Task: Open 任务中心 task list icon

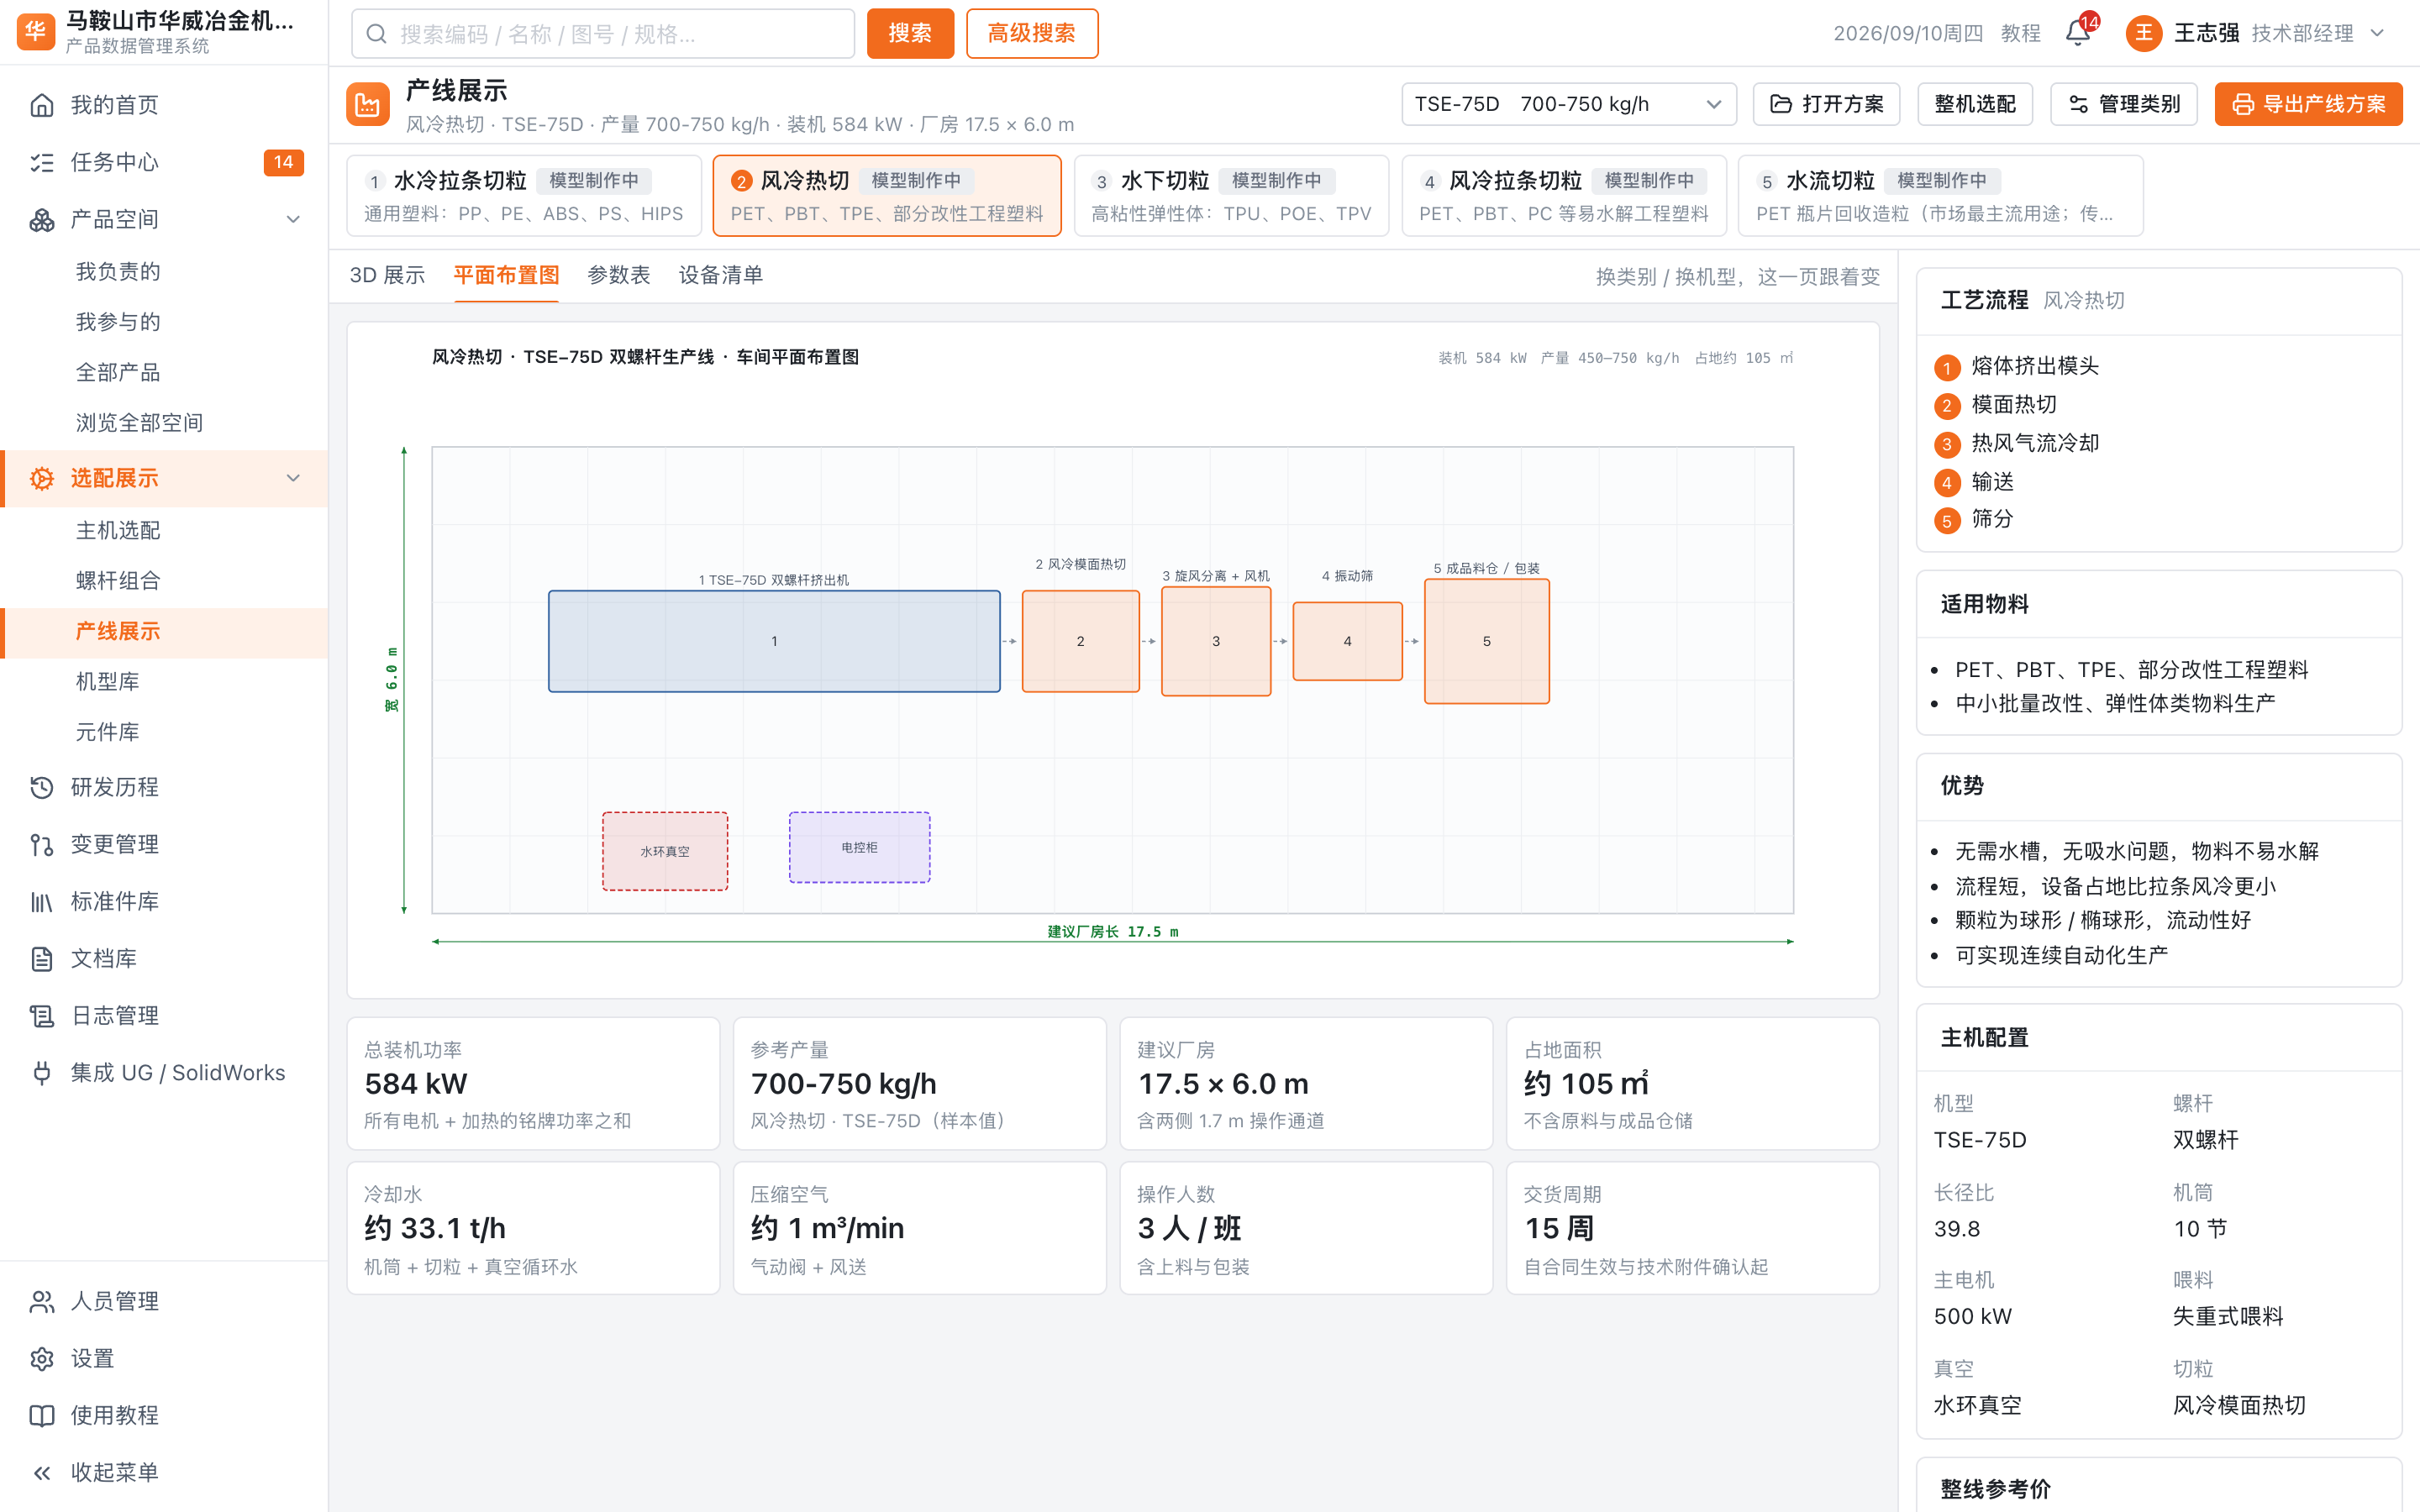Action: coord(42,162)
